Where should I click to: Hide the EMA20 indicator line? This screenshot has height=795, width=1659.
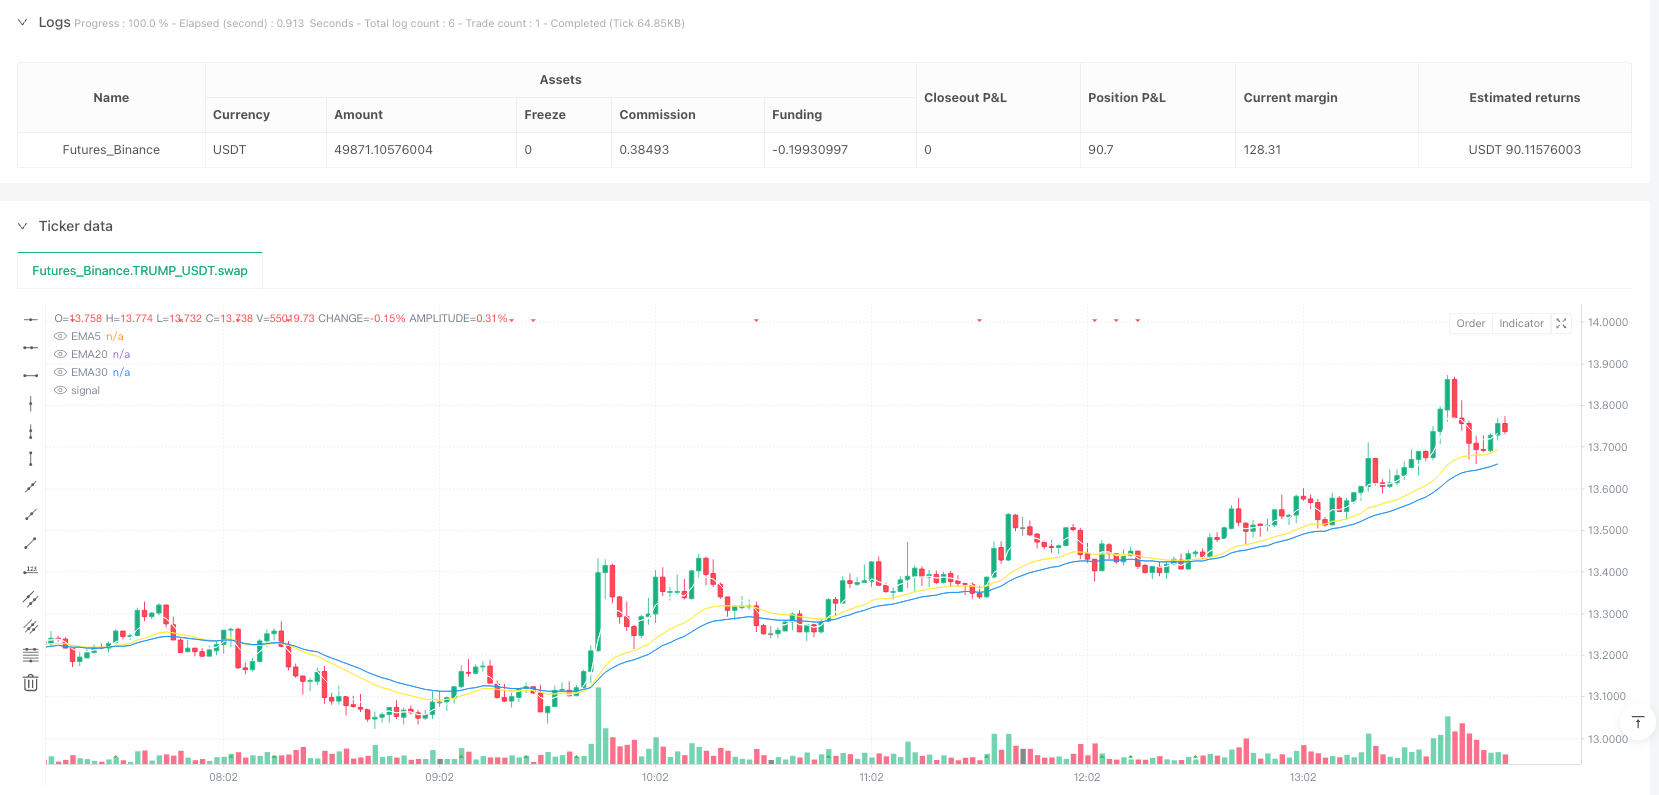pos(61,355)
